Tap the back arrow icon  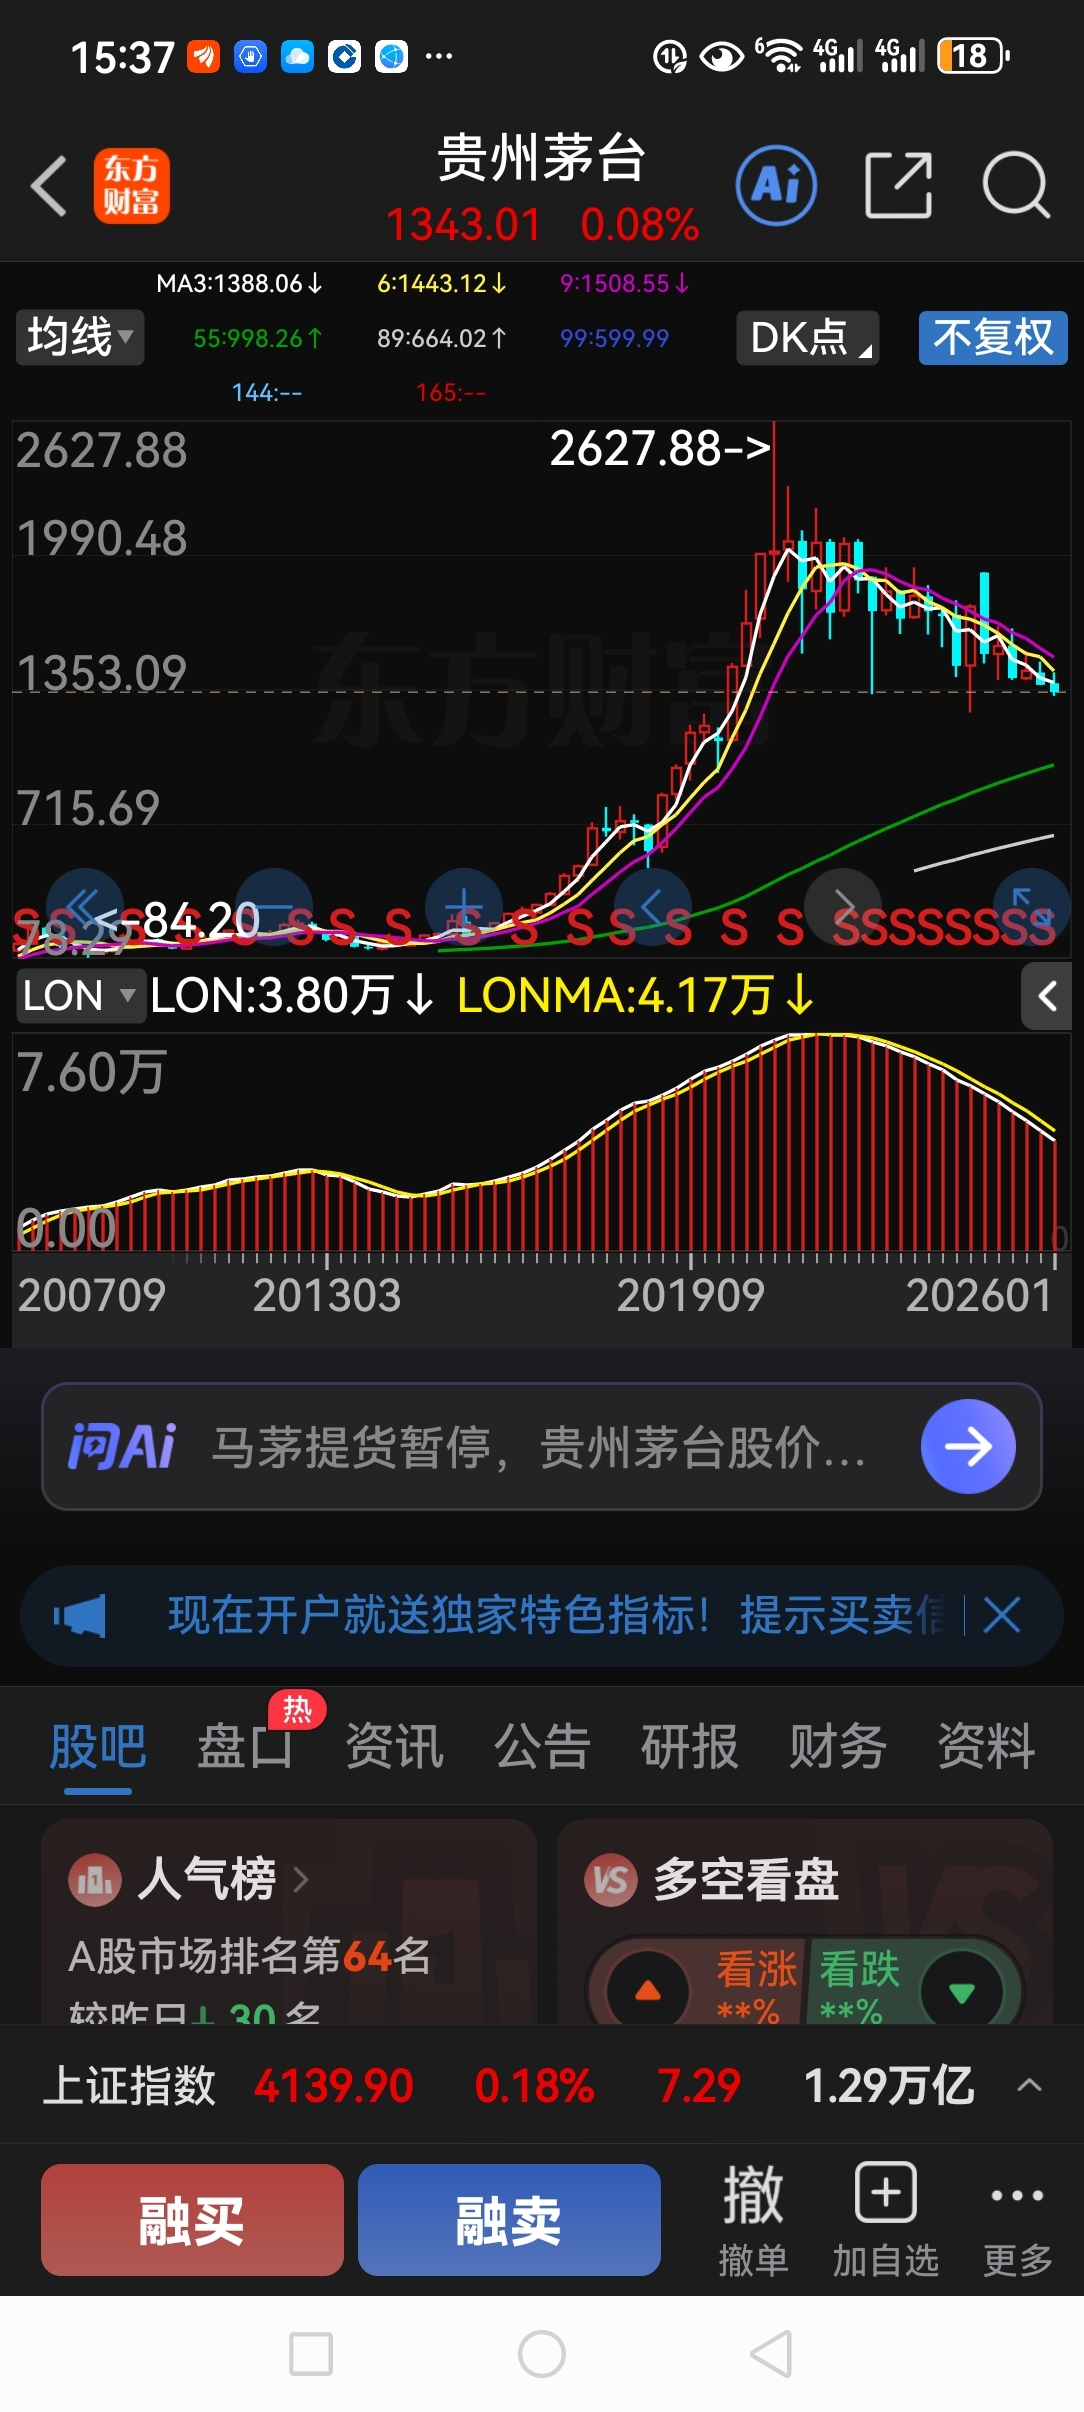click(48, 186)
